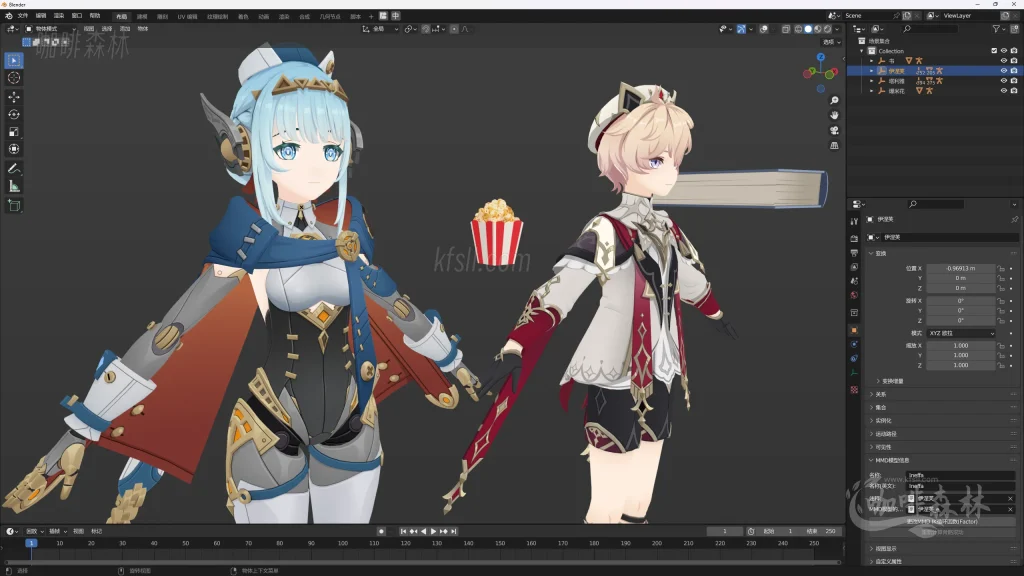Expand the 塔利雅 object in outliner
Image resolution: width=1024 pixels, height=576 pixels.
point(871,81)
